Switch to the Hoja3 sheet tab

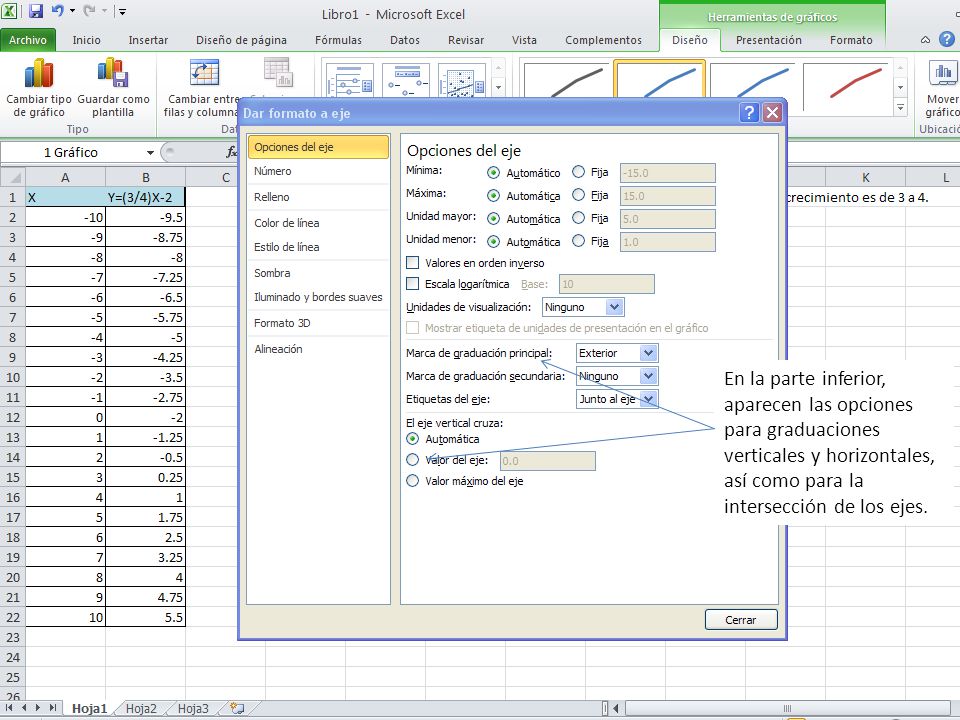pos(193,708)
